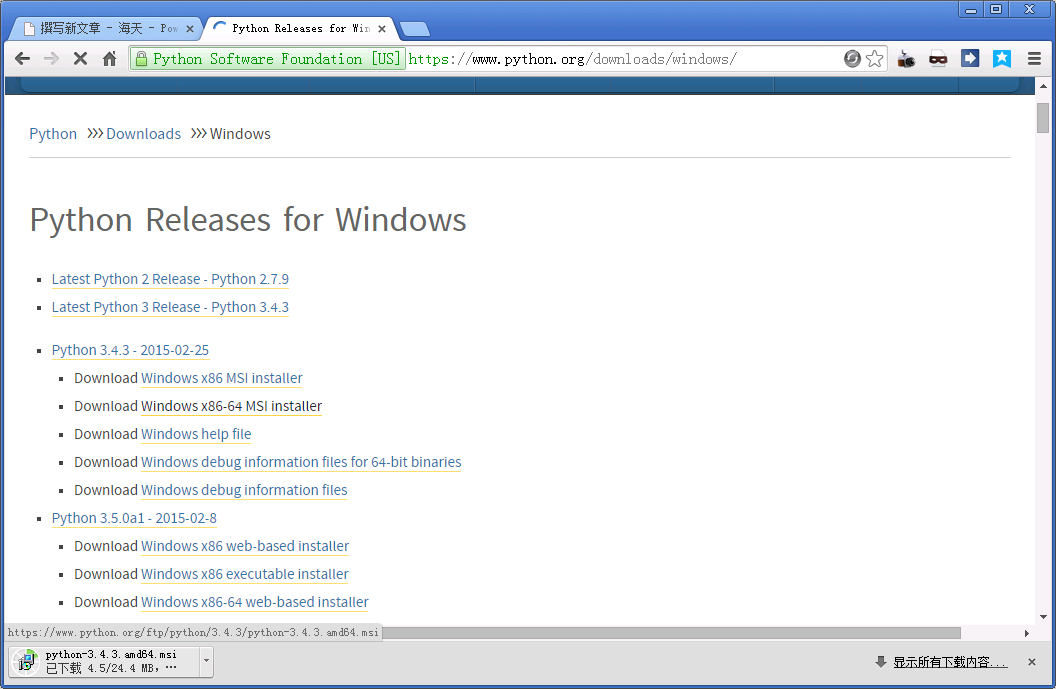Bookmark this page with the star
Image resolution: width=1056 pixels, height=689 pixels.
tap(874, 59)
